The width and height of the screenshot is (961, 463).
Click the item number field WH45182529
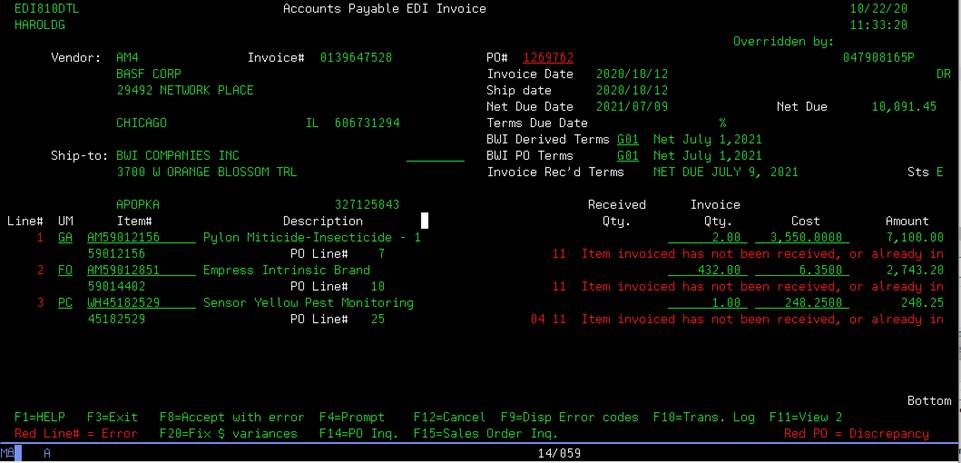141,303
